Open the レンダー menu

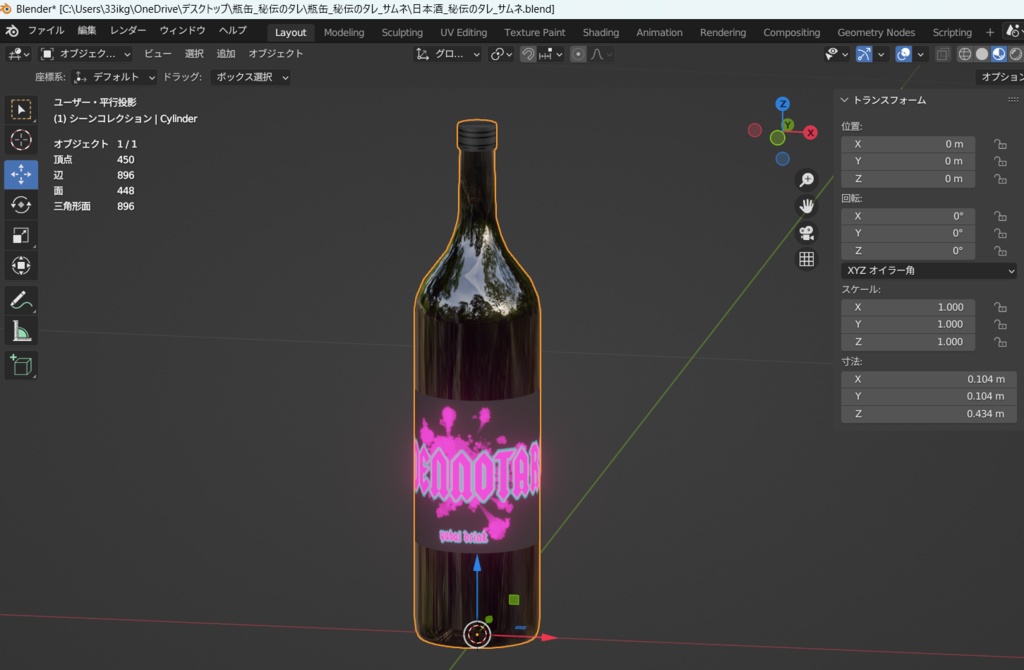click(128, 31)
